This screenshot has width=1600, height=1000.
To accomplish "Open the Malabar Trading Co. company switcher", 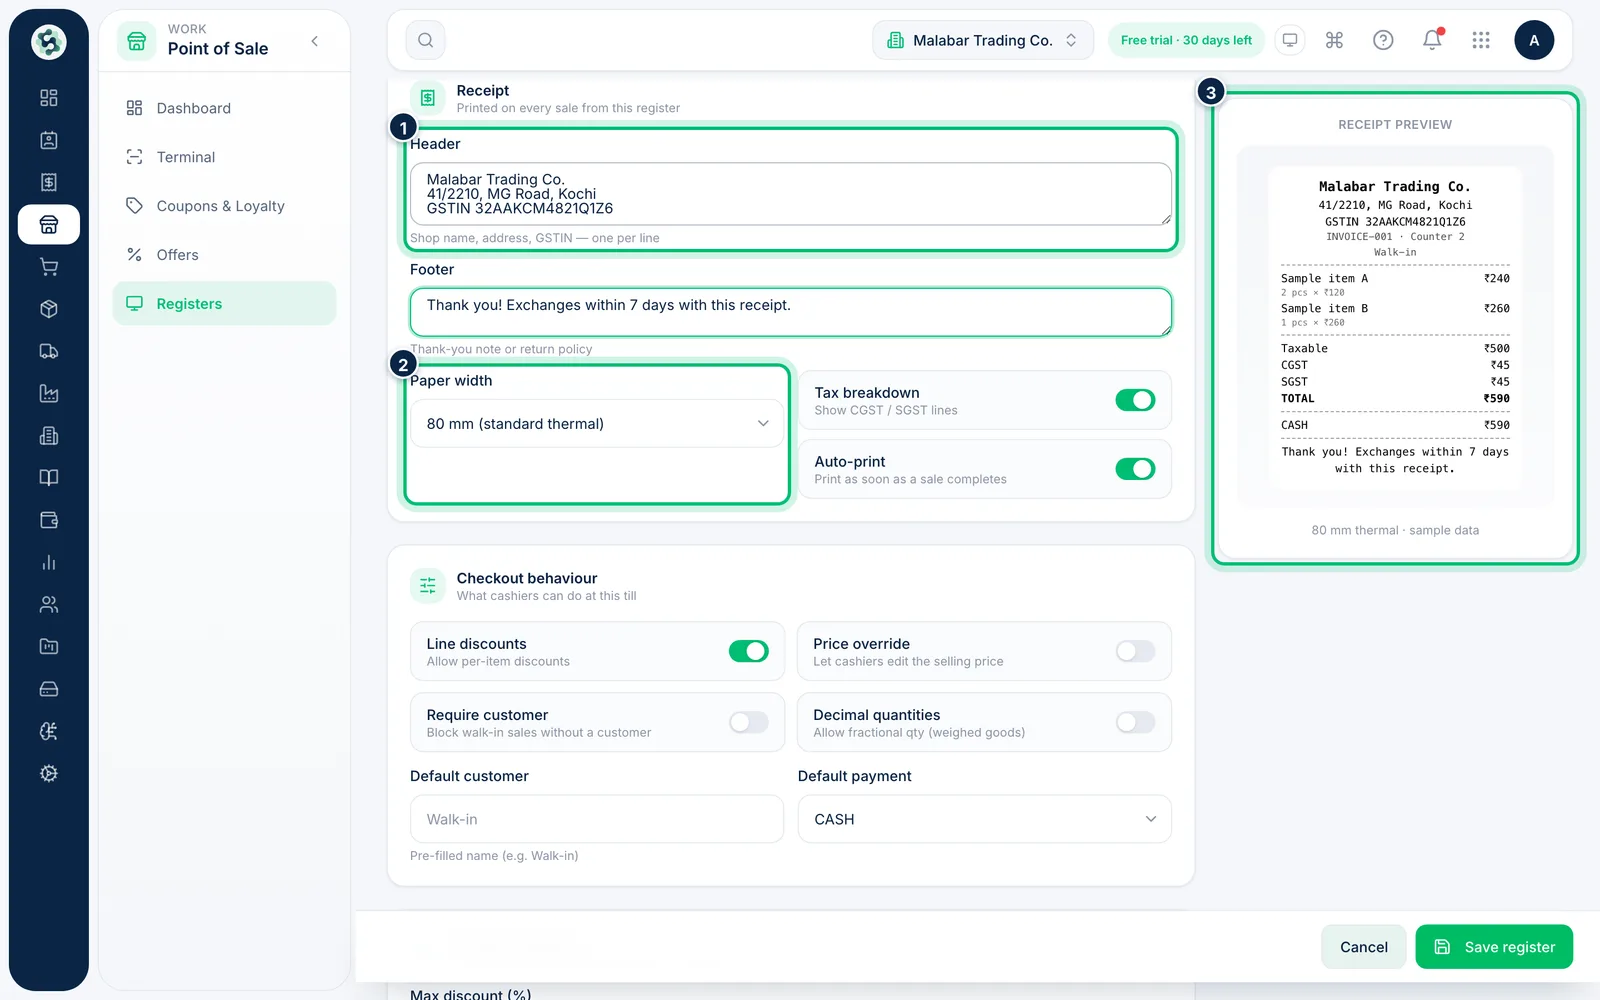I will 983,40.
